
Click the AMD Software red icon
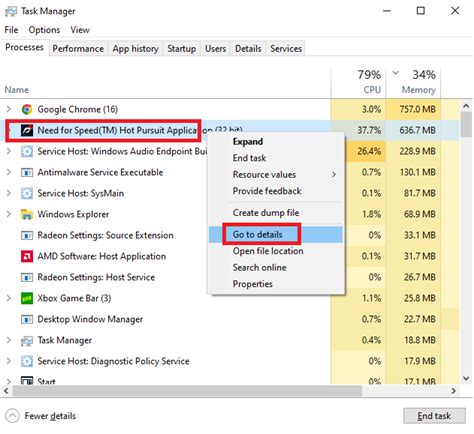pos(27,256)
